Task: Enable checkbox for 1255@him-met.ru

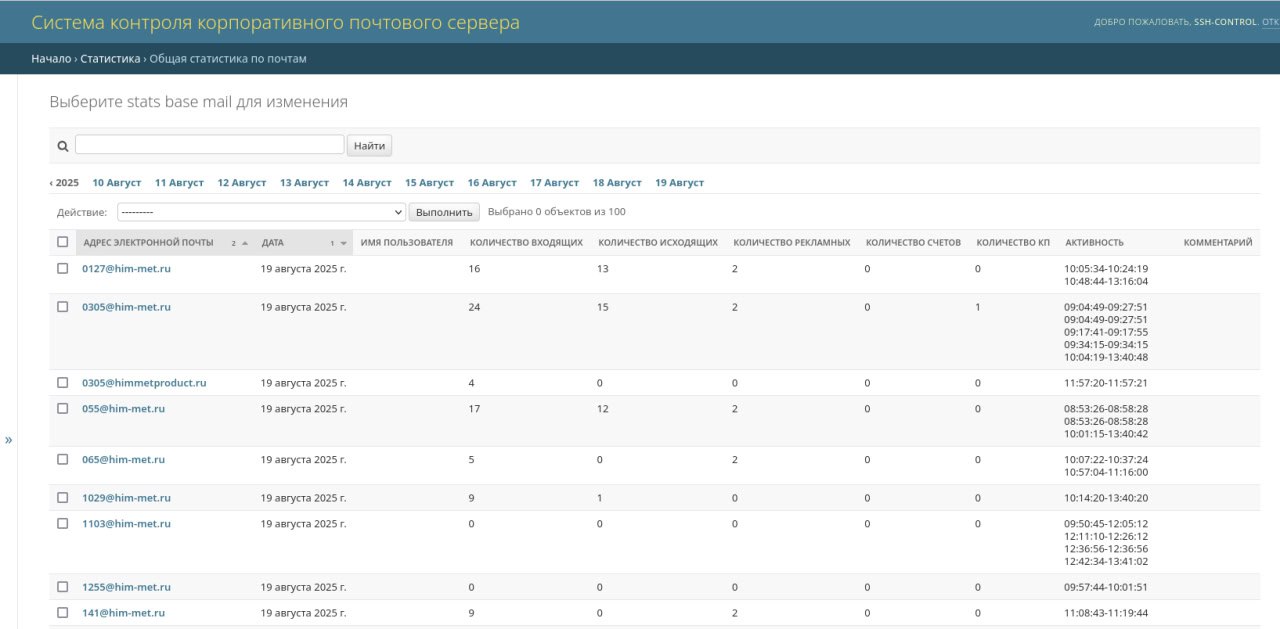Action: click(63, 587)
